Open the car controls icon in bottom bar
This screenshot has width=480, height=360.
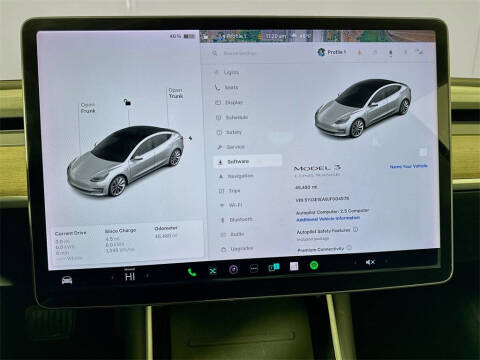click(x=67, y=280)
